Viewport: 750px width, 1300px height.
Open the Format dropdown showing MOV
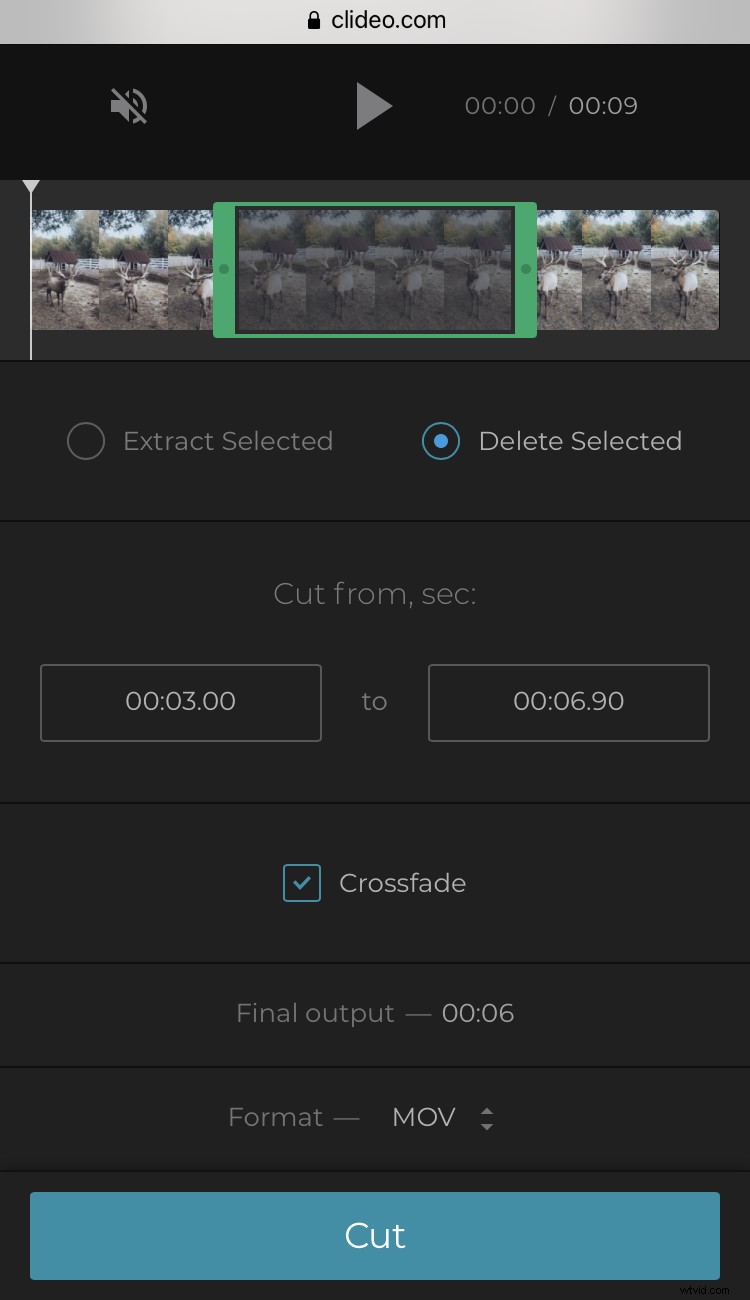pyautogui.click(x=423, y=1117)
